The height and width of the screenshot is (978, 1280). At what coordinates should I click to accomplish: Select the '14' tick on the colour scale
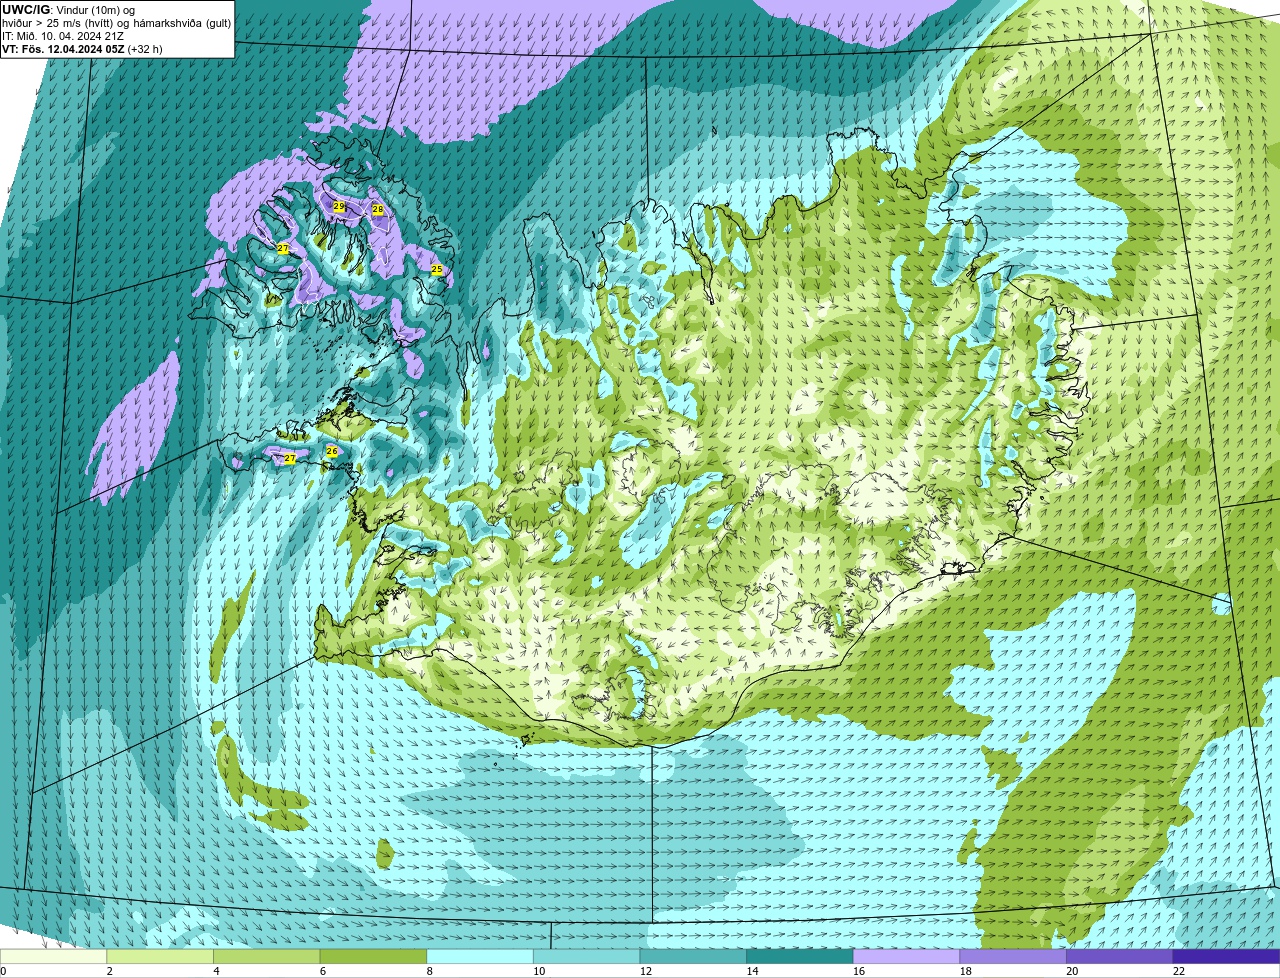click(752, 971)
